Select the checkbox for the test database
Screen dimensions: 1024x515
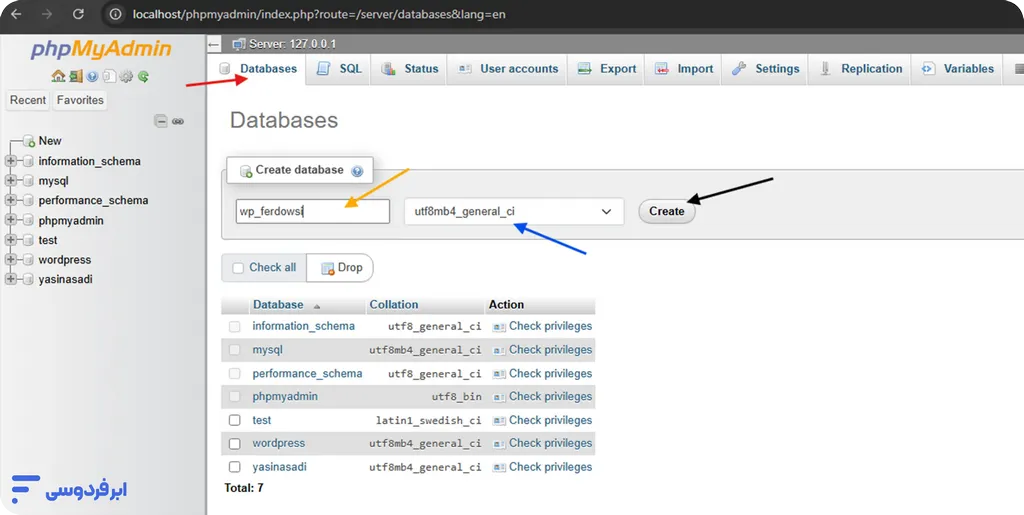[x=235, y=421]
